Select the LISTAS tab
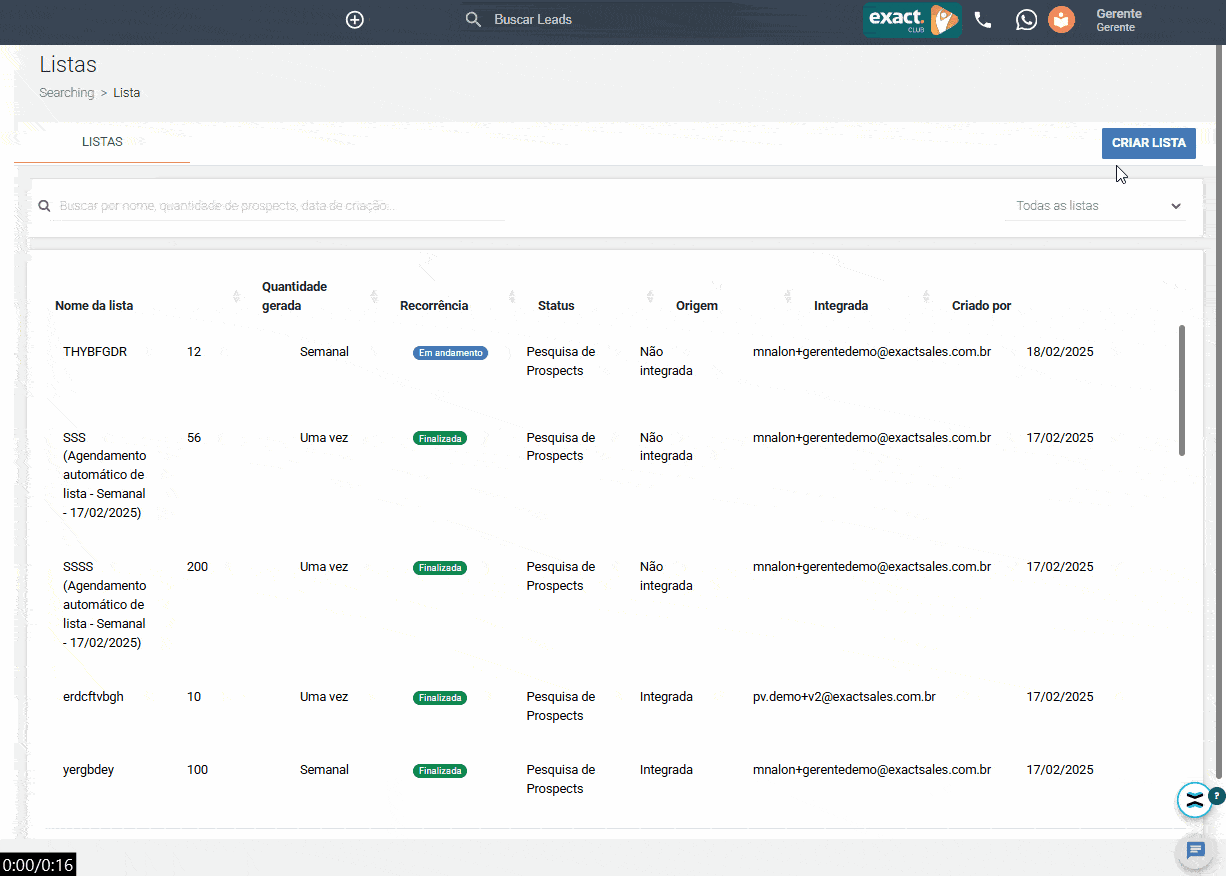 pyautogui.click(x=102, y=142)
